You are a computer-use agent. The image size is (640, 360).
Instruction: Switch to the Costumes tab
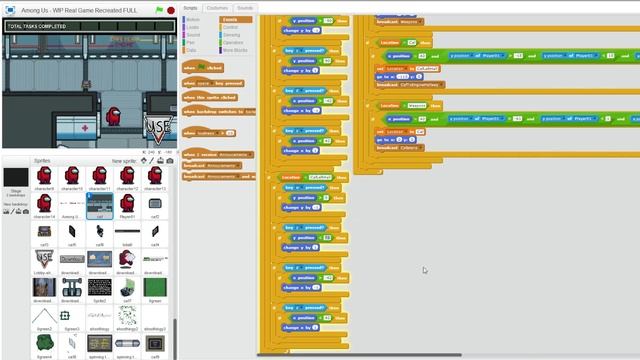(x=217, y=8)
